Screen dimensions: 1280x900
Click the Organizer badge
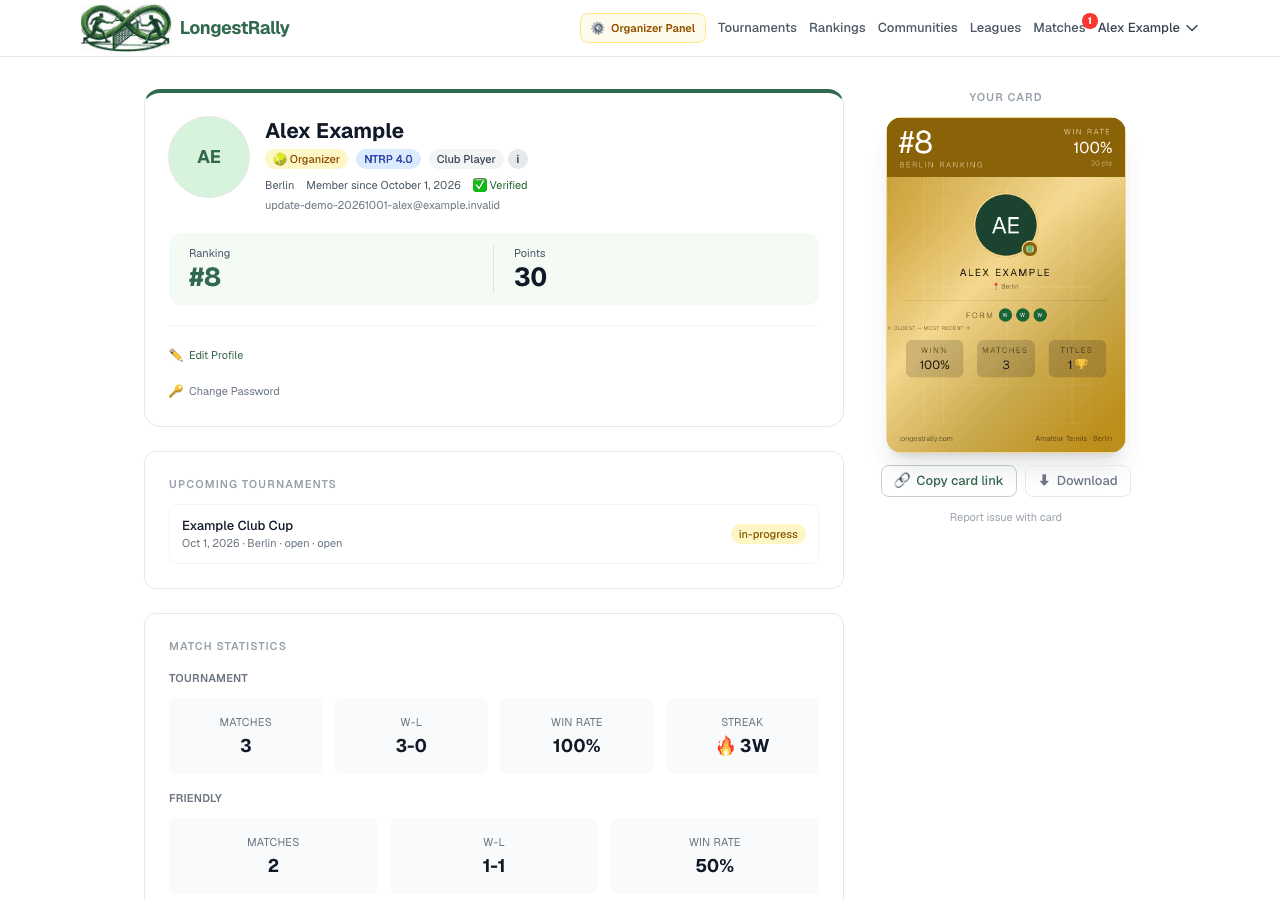[x=306, y=159]
